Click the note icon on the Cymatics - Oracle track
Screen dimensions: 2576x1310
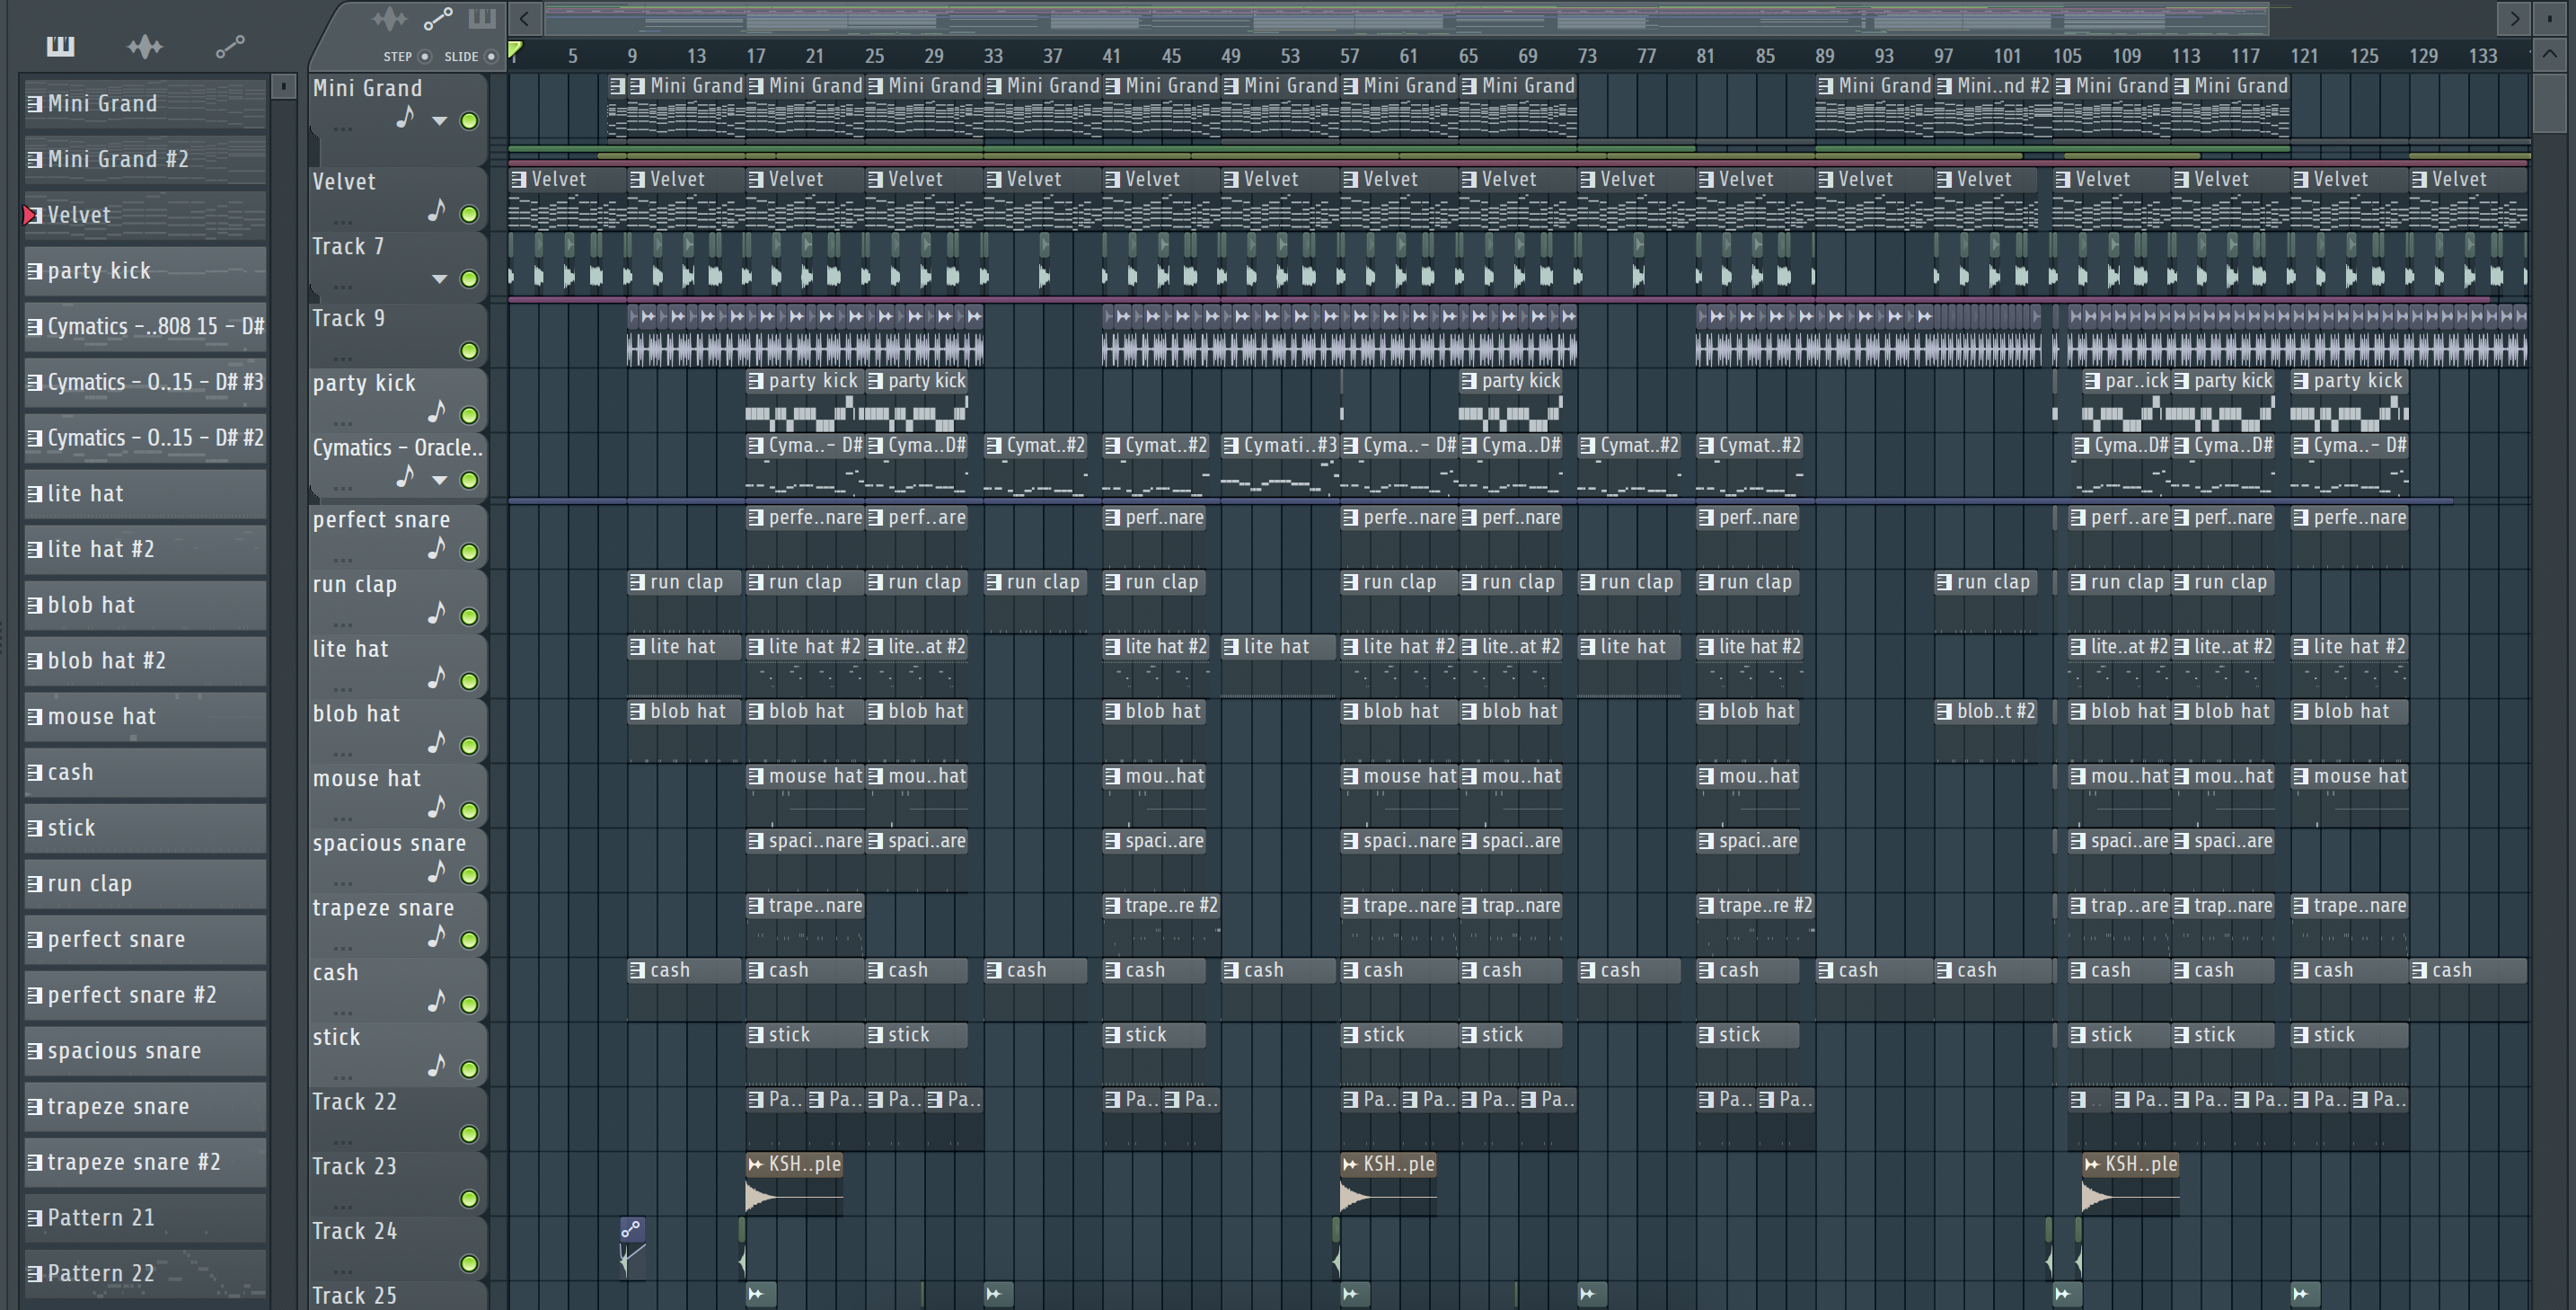404,477
